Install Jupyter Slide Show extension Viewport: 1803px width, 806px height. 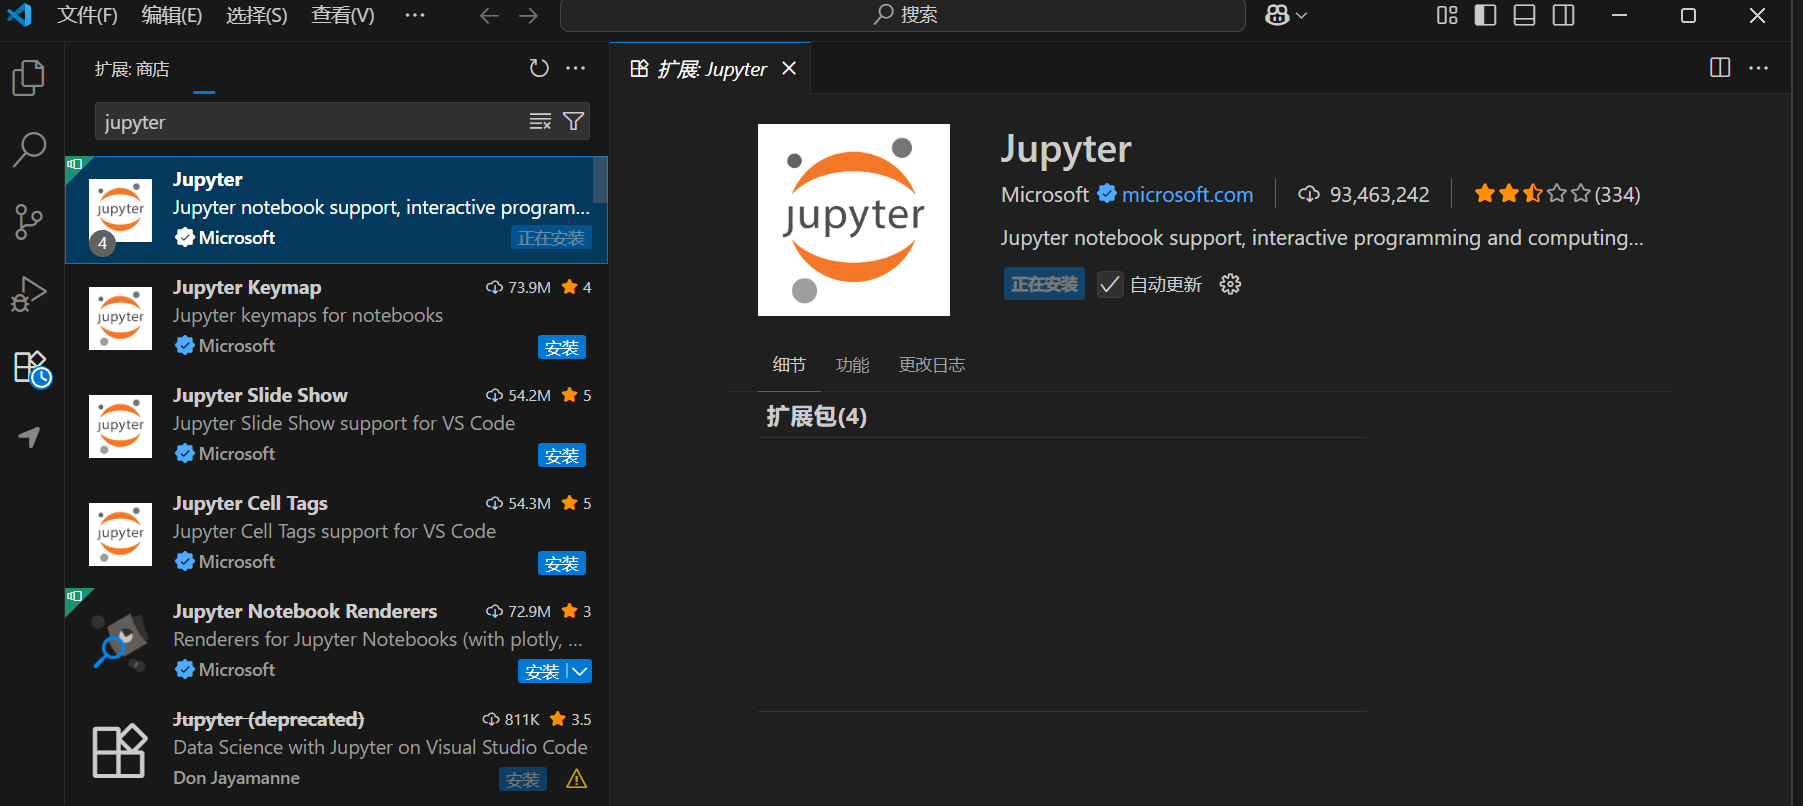(562, 455)
